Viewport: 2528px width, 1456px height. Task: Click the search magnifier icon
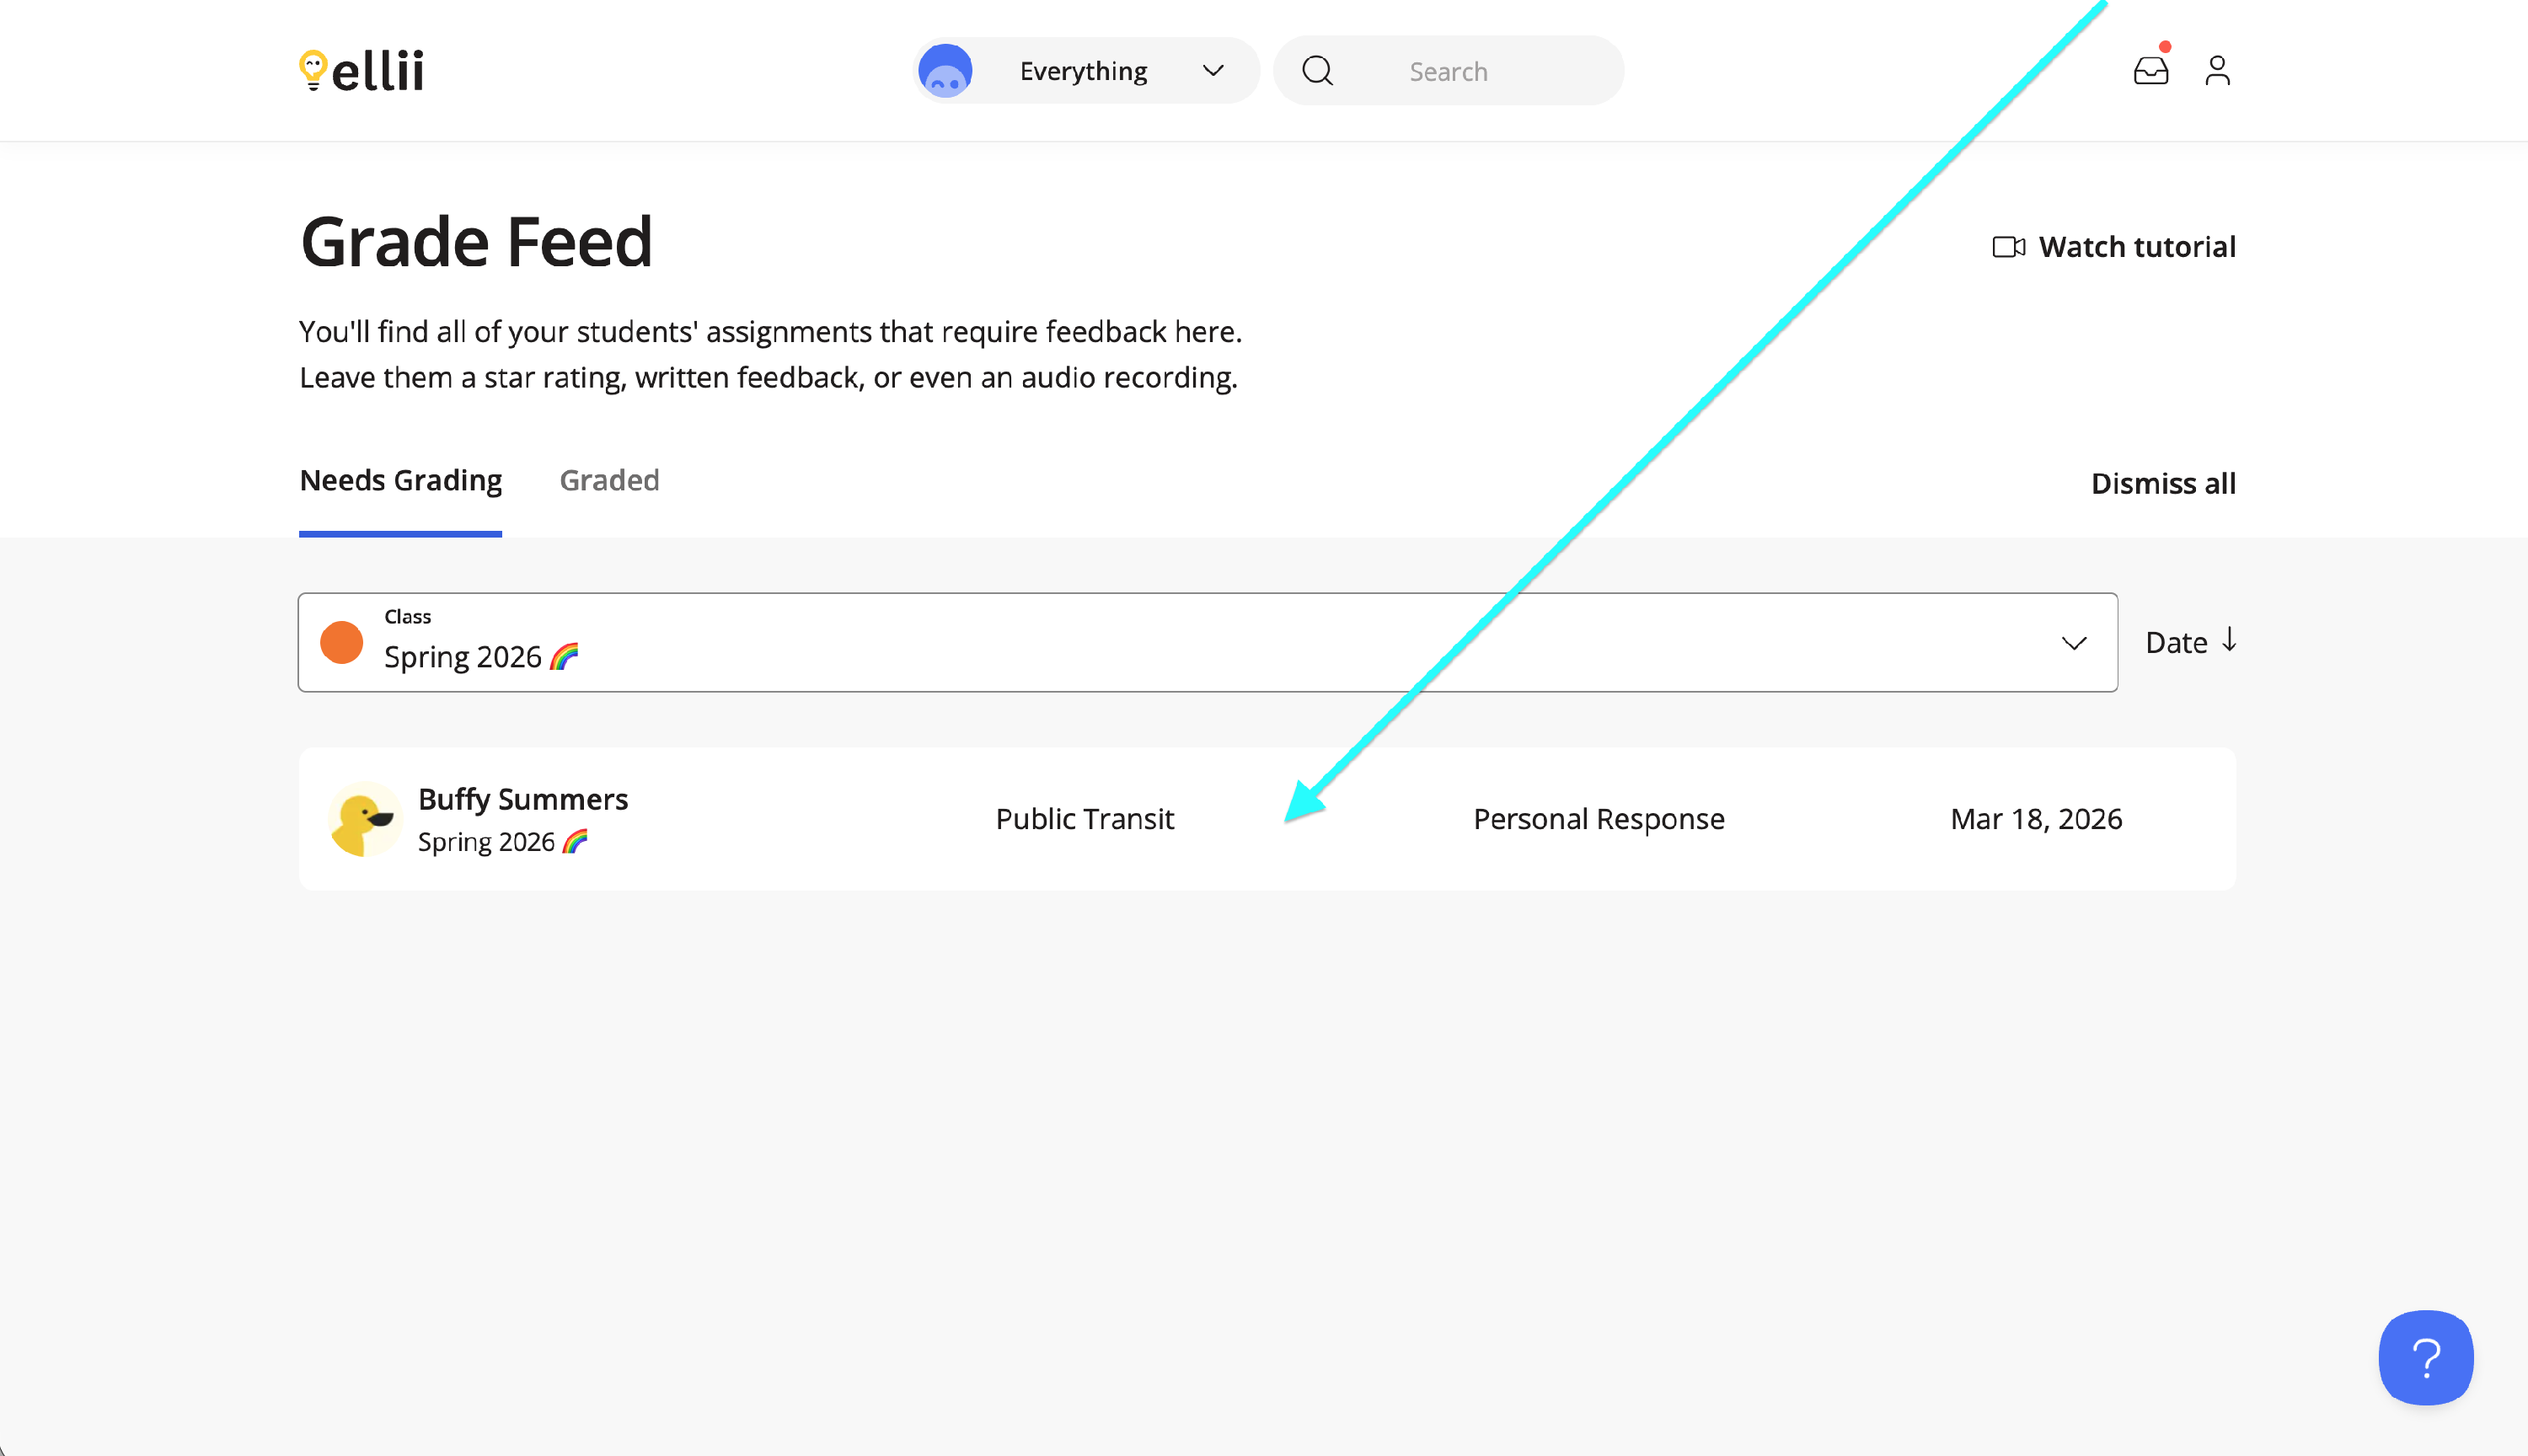[x=1317, y=70]
